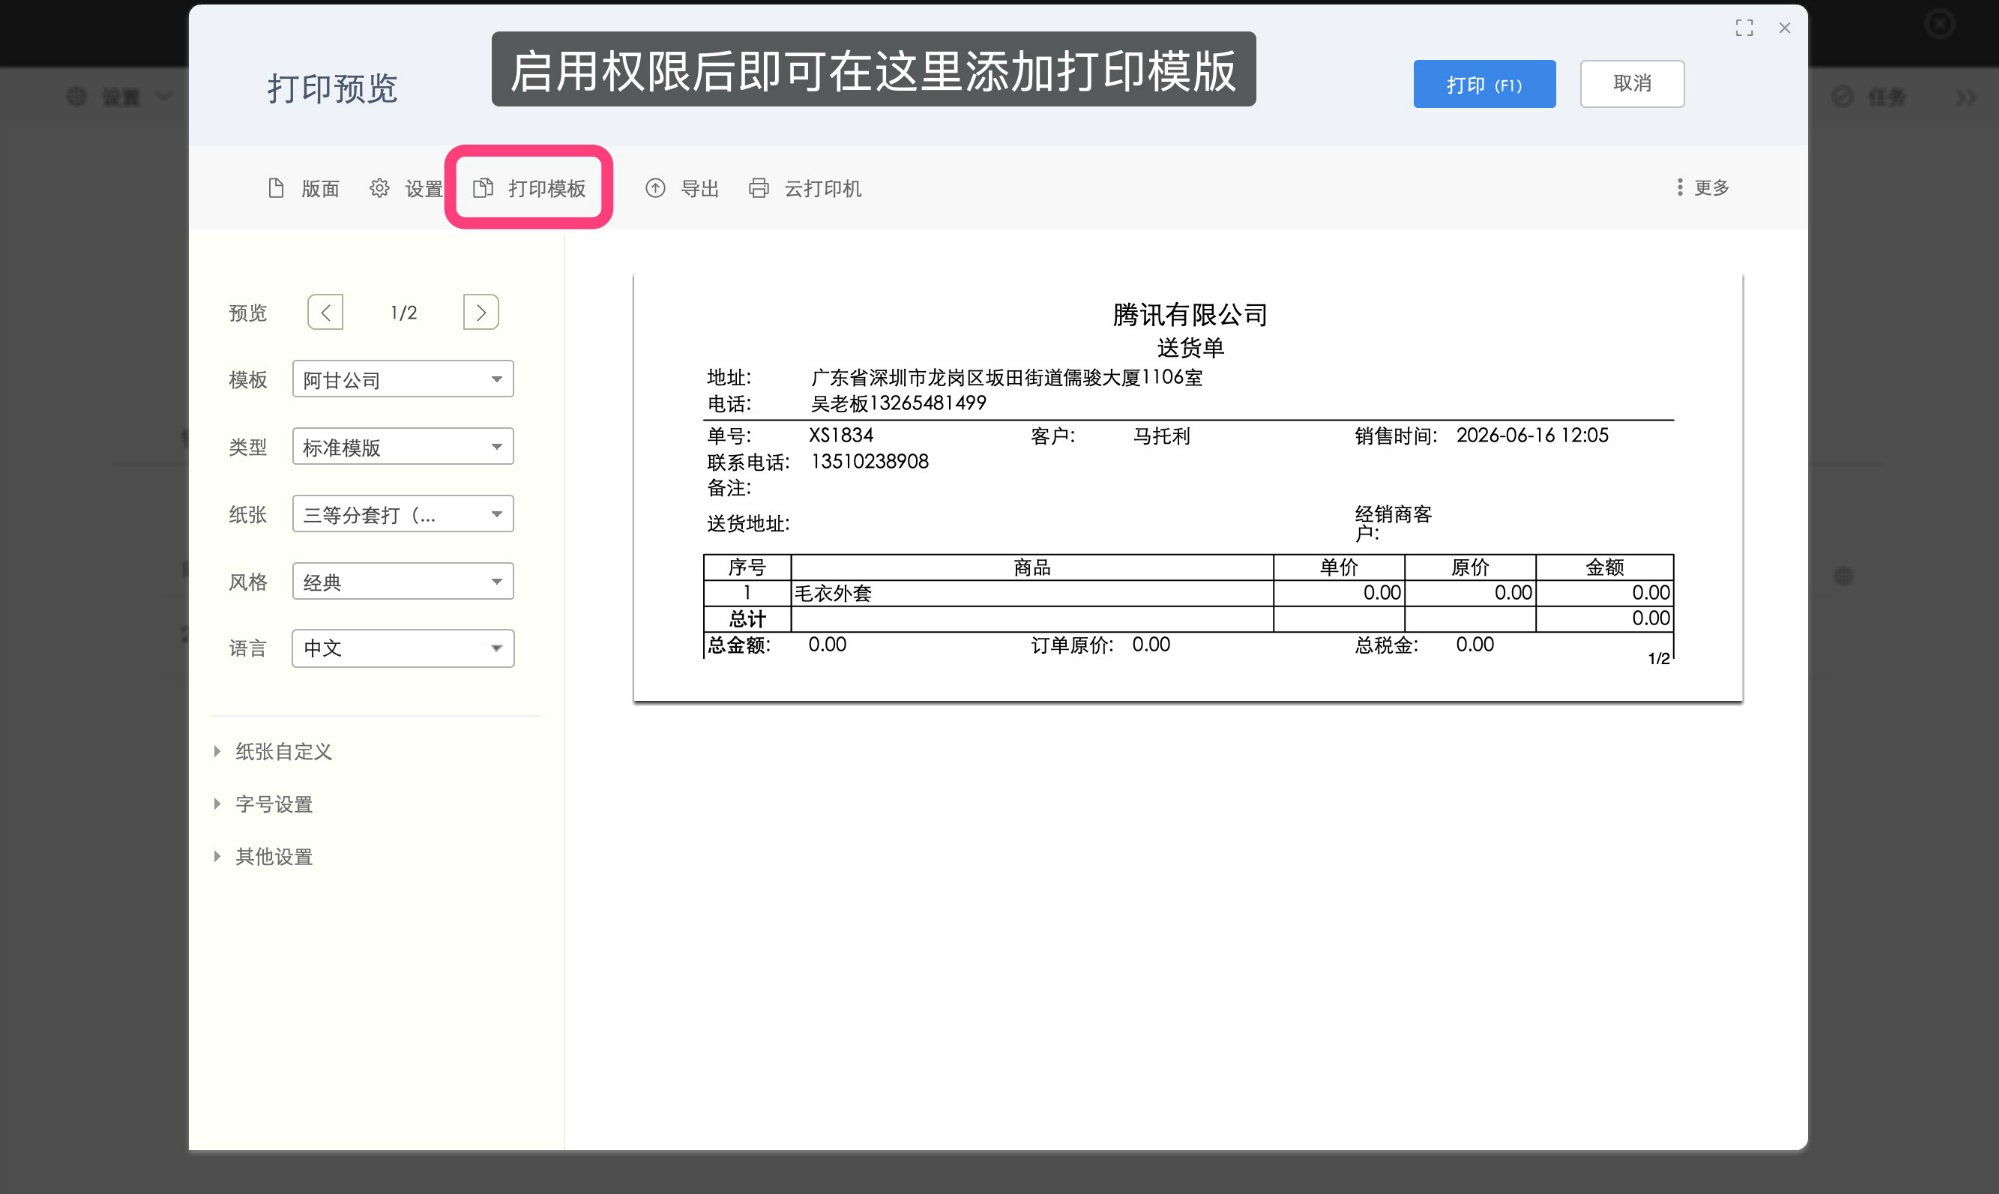The width and height of the screenshot is (1999, 1194).
Task: Open the 更多 more menu
Action: pos(1703,187)
